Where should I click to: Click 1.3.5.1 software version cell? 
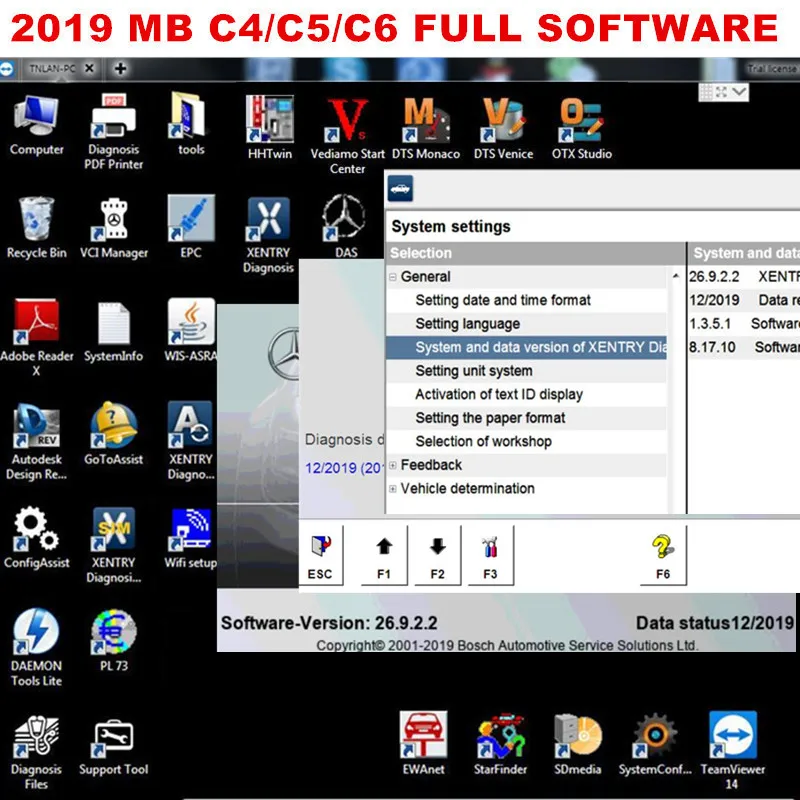(x=710, y=323)
